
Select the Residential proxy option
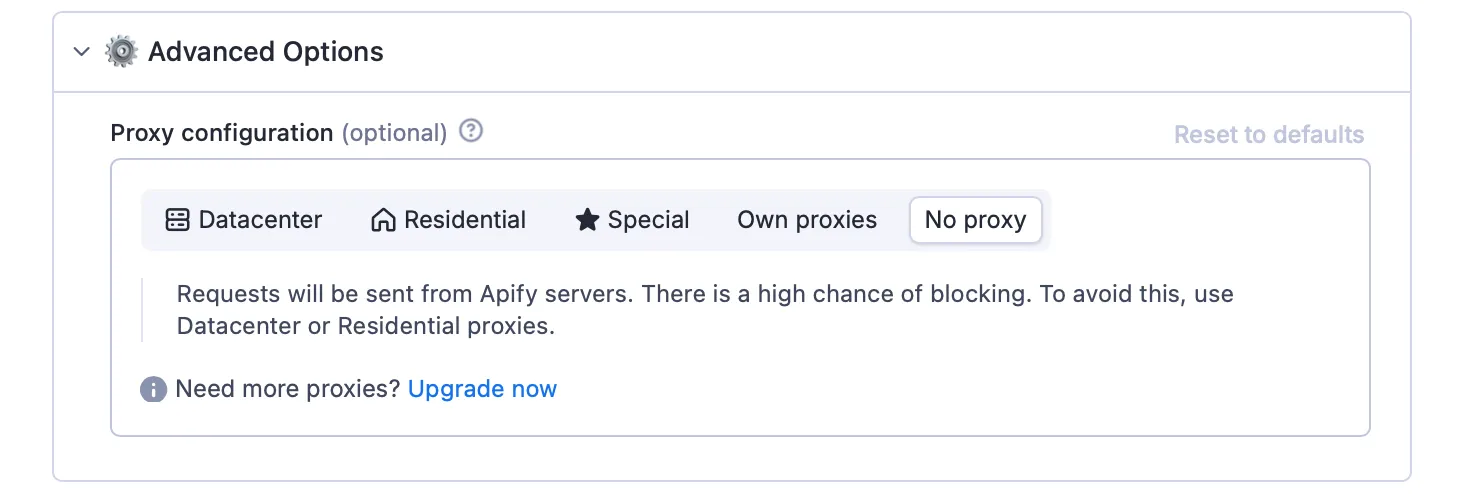click(x=448, y=220)
